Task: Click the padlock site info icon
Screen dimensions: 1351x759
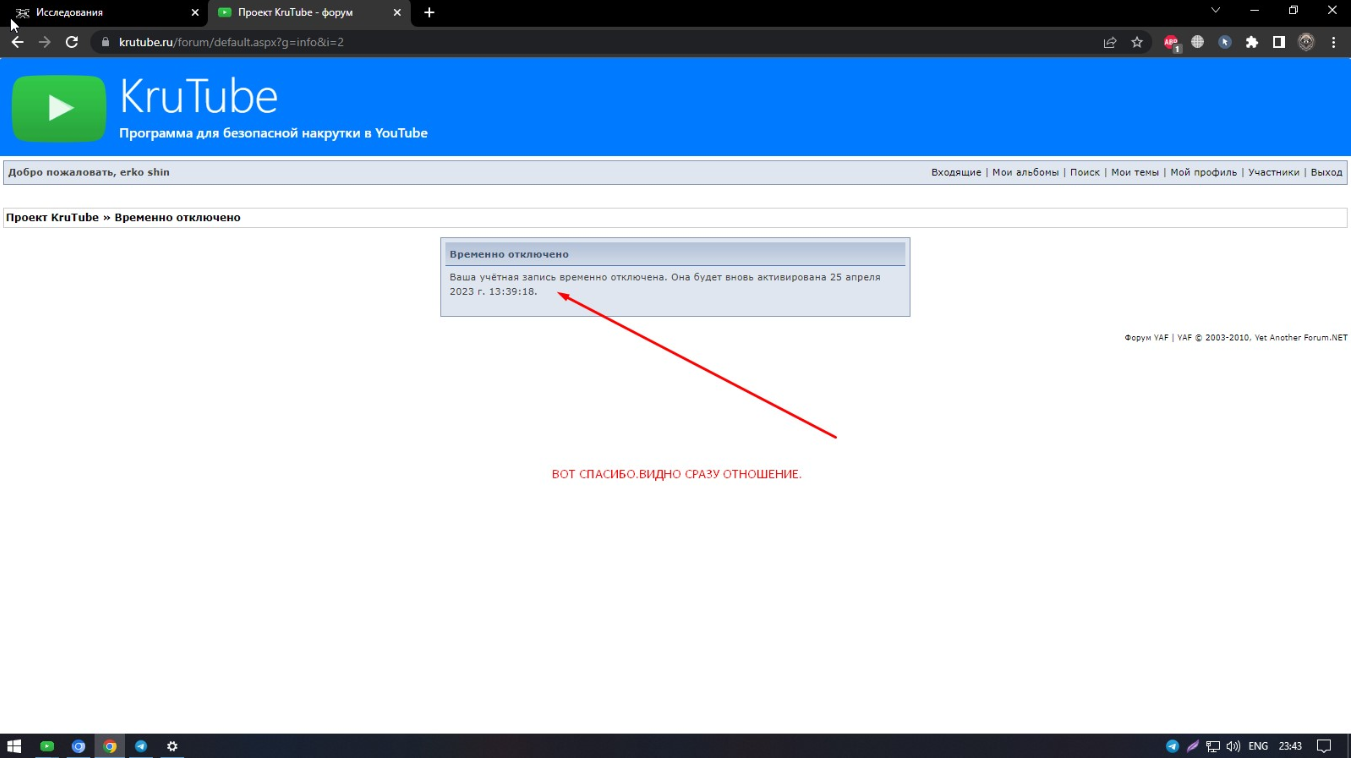Action: point(105,43)
